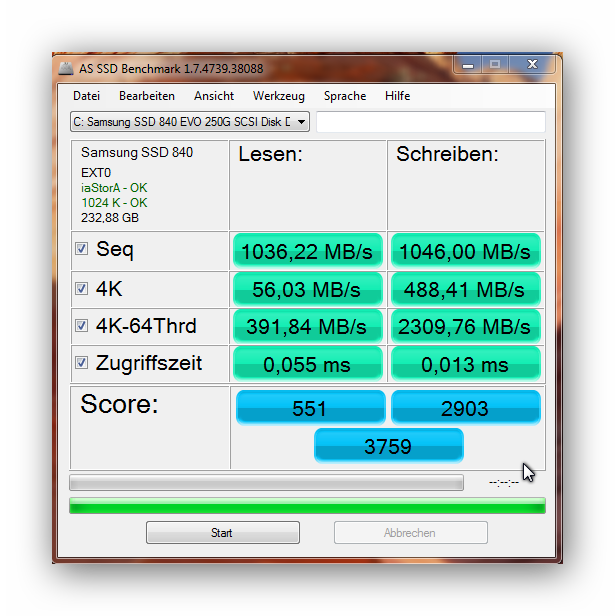Uncheck the 4K test checkbox
Viewport: 615px width, 616px height.
[81, 288]
